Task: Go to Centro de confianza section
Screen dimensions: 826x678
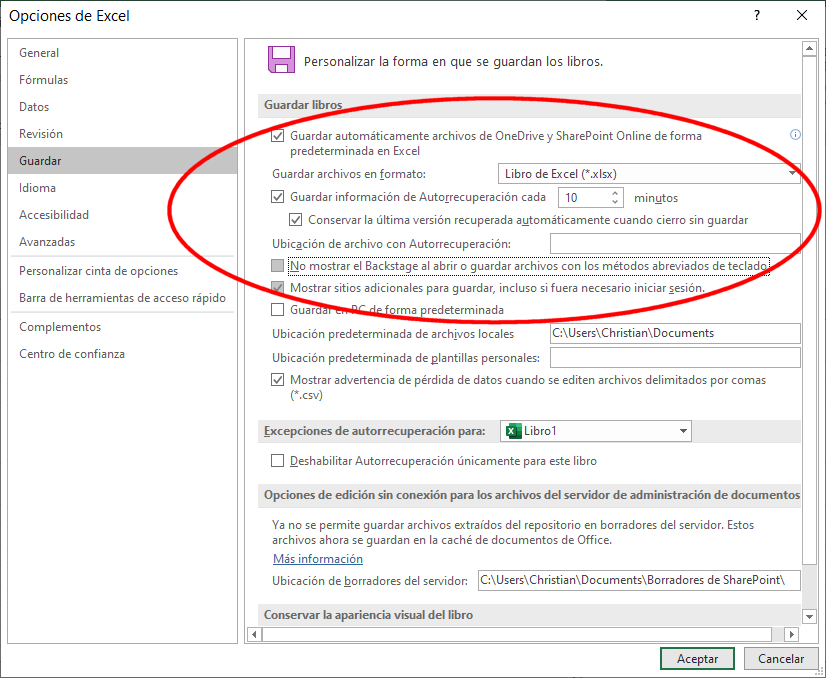Action: (72, 354)
